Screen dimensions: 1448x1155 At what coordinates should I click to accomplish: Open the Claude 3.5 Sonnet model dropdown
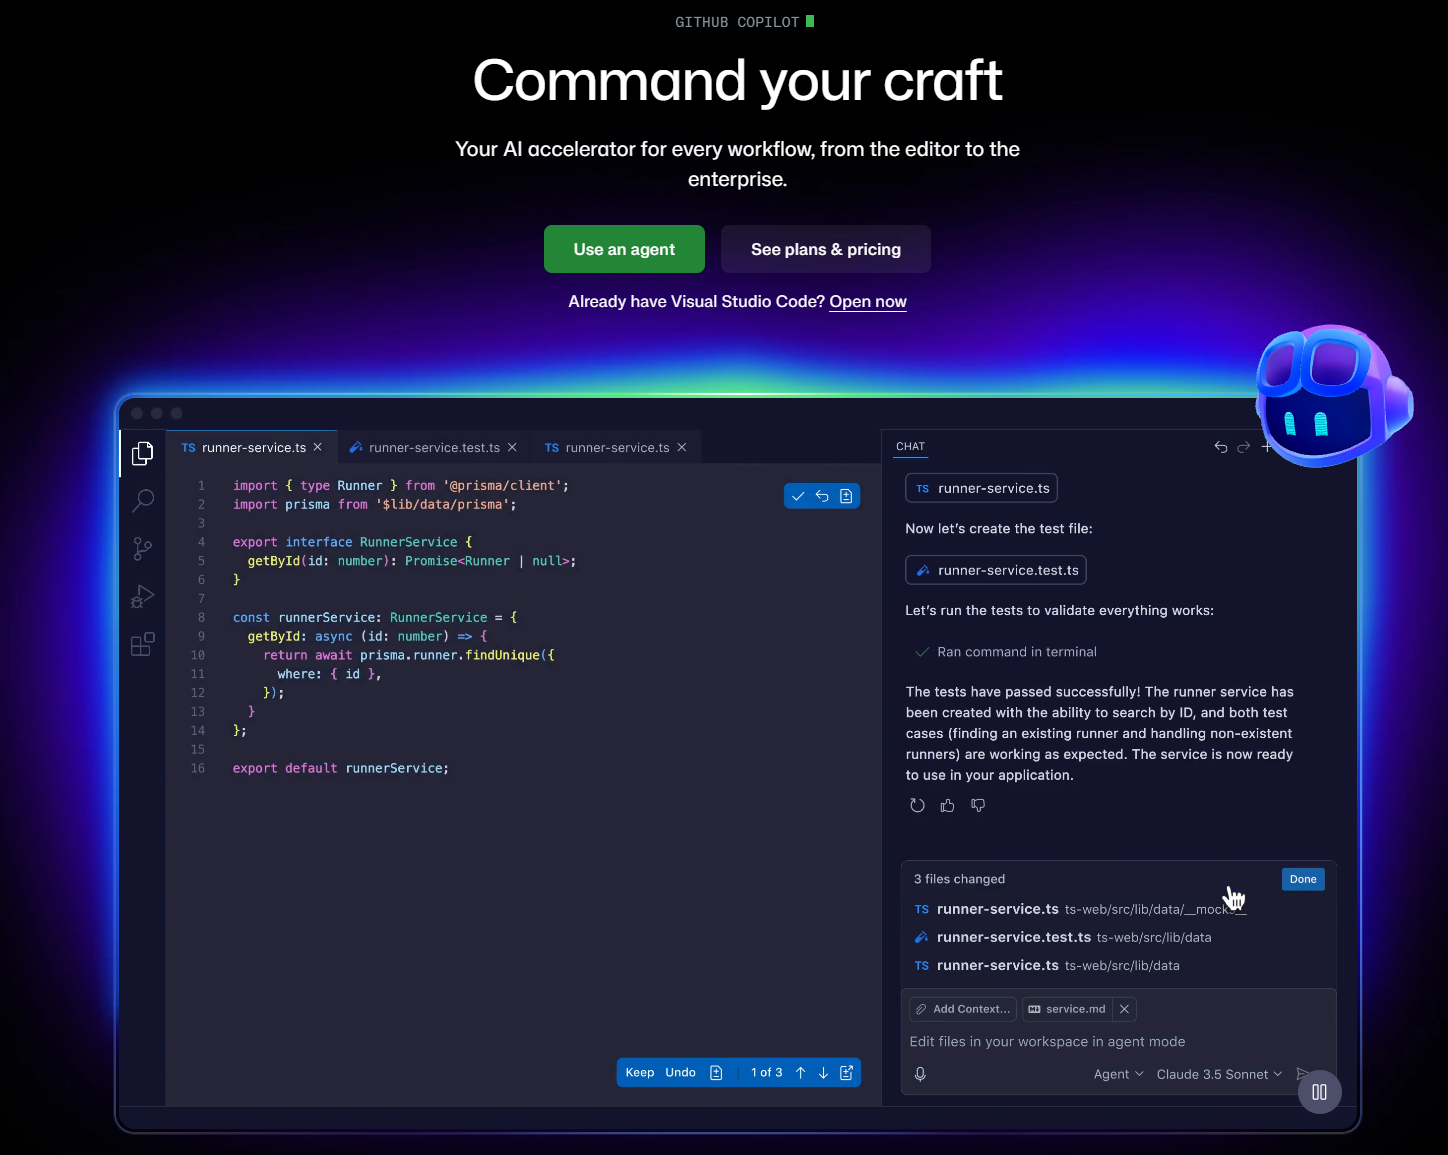pyautogui.click(x=1219, y=1074)
